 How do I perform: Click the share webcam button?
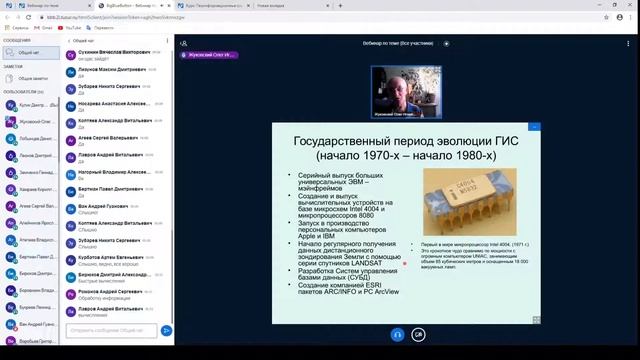[418, 335]
